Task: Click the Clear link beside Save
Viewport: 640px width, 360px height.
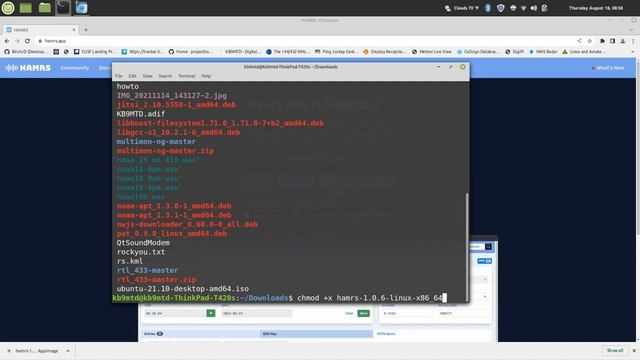Action: [349, 313]
